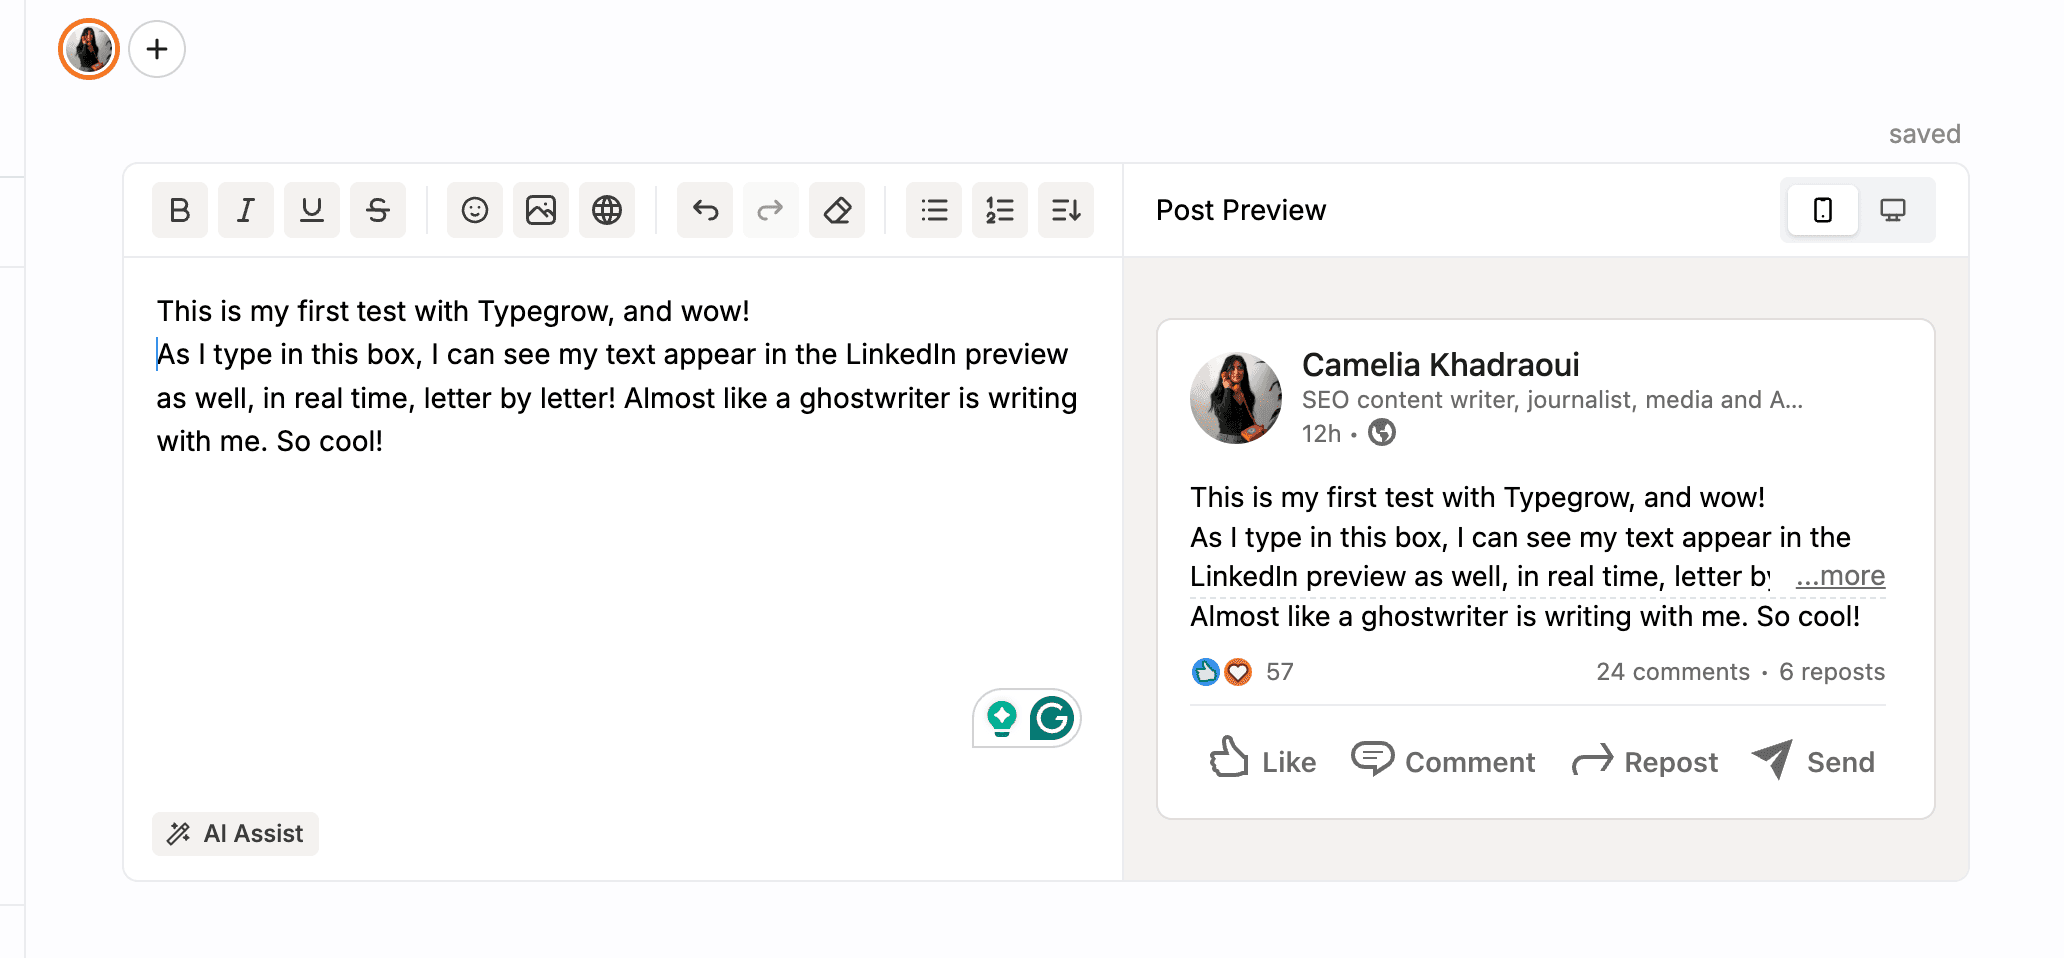Expand post text with ...more link
Screen dimensions: 2064x958
pyautogui.click(x=1840, y=576)
